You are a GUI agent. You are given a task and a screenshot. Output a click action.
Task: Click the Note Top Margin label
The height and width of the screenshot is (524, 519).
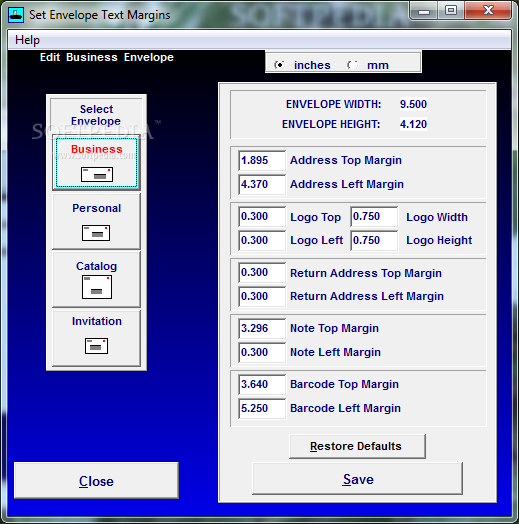pos(334,329)
